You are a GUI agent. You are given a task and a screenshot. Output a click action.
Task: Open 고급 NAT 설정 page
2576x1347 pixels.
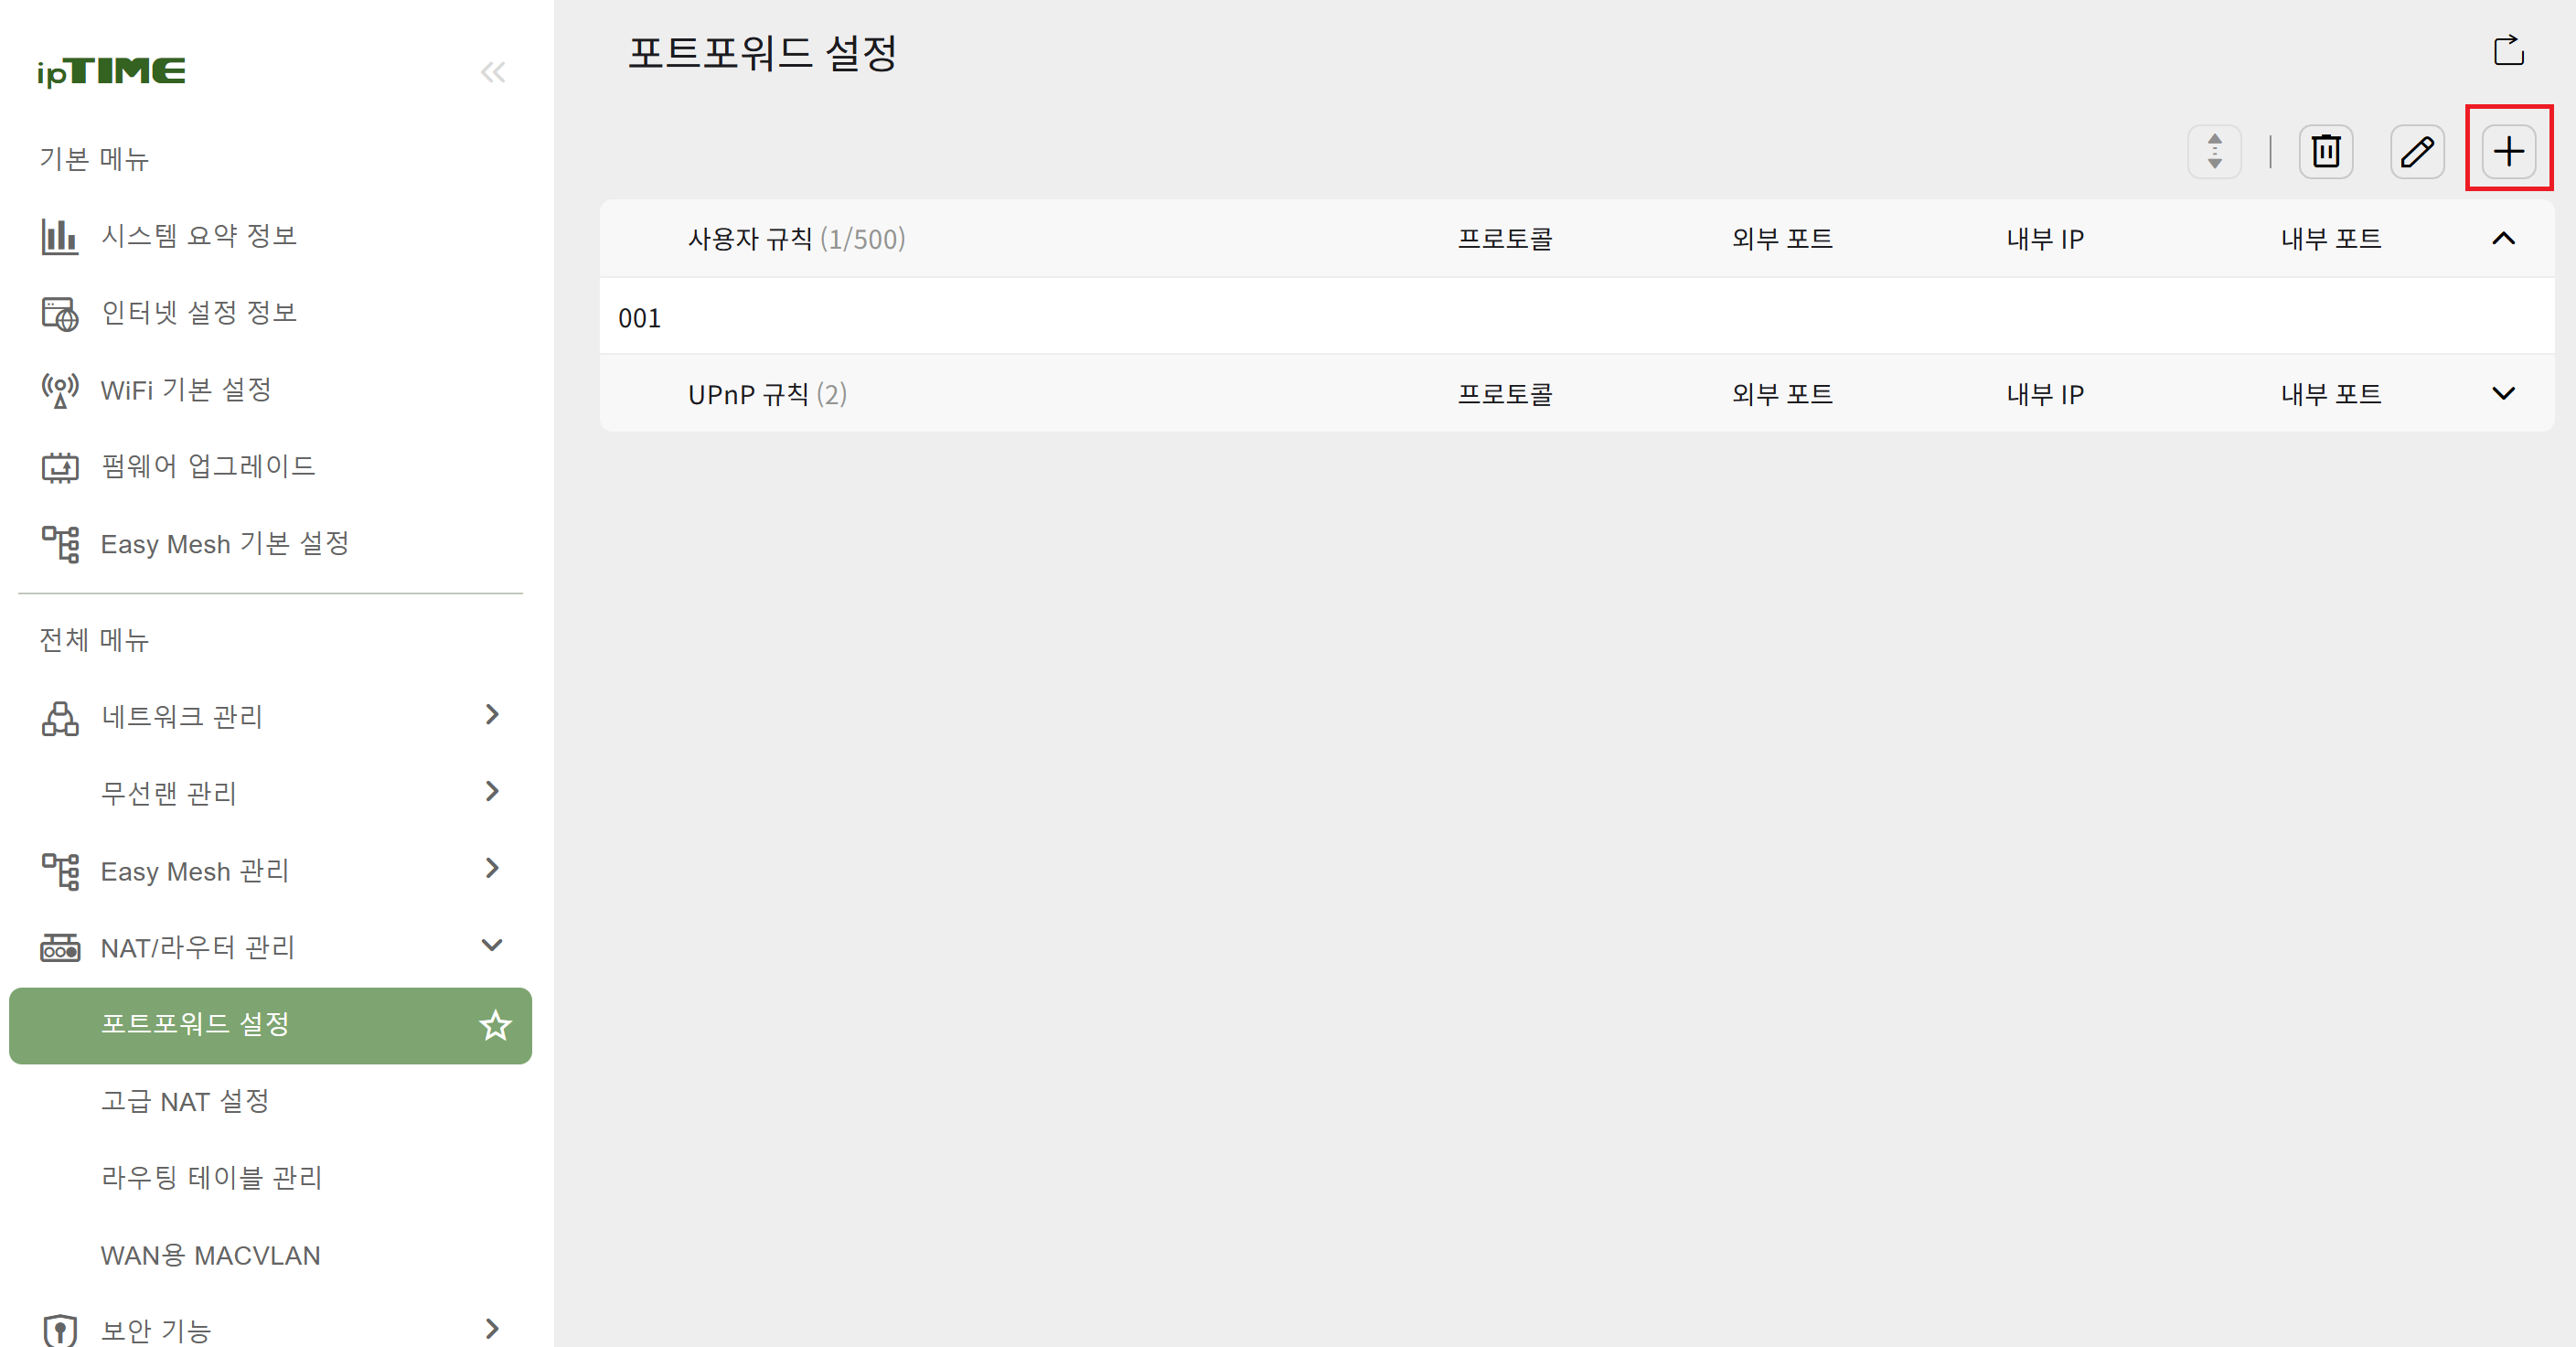(185, 1101)
